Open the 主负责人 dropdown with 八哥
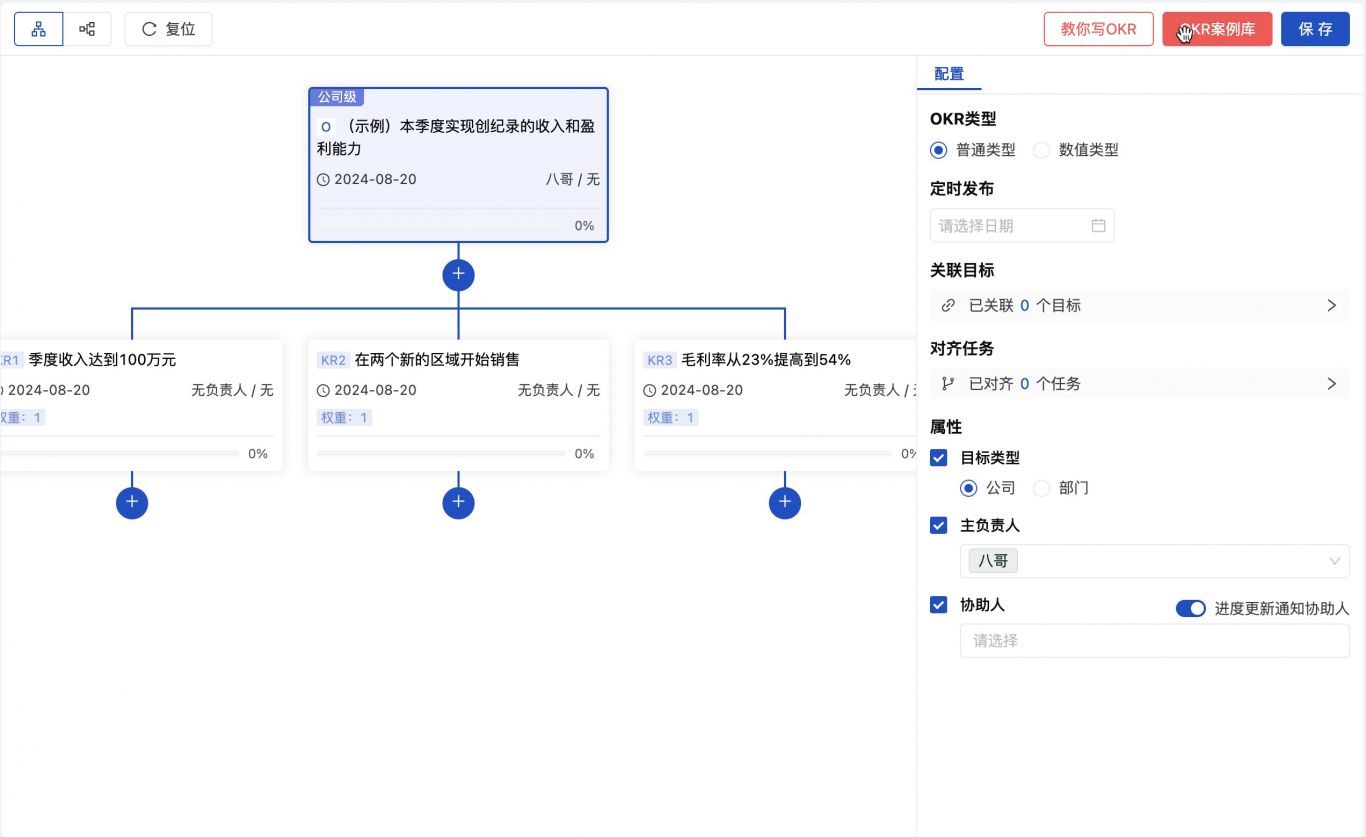 1155,561
